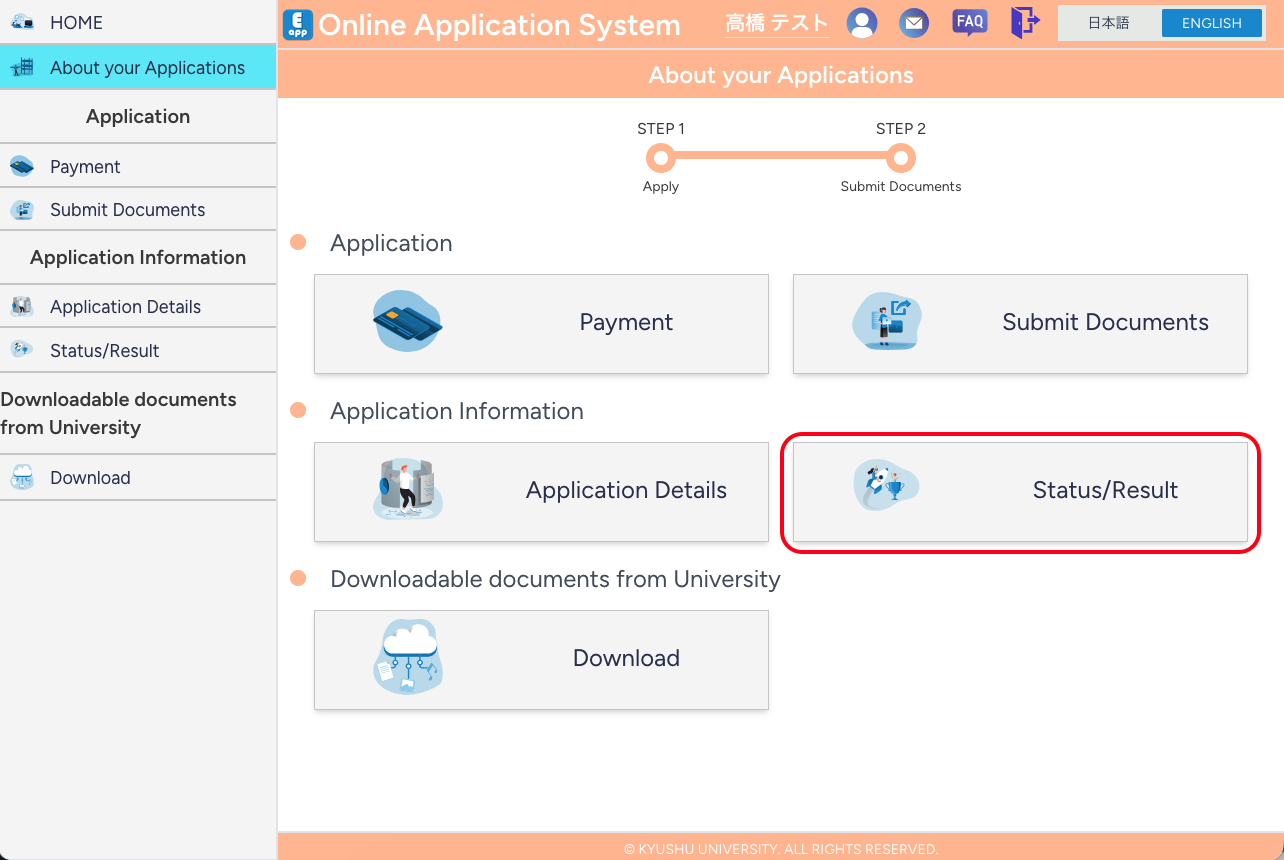The width and height of the screenshot is (1284, 860).
Task: Select the ENGLISH language option
Action: [x=1211, y=22]
